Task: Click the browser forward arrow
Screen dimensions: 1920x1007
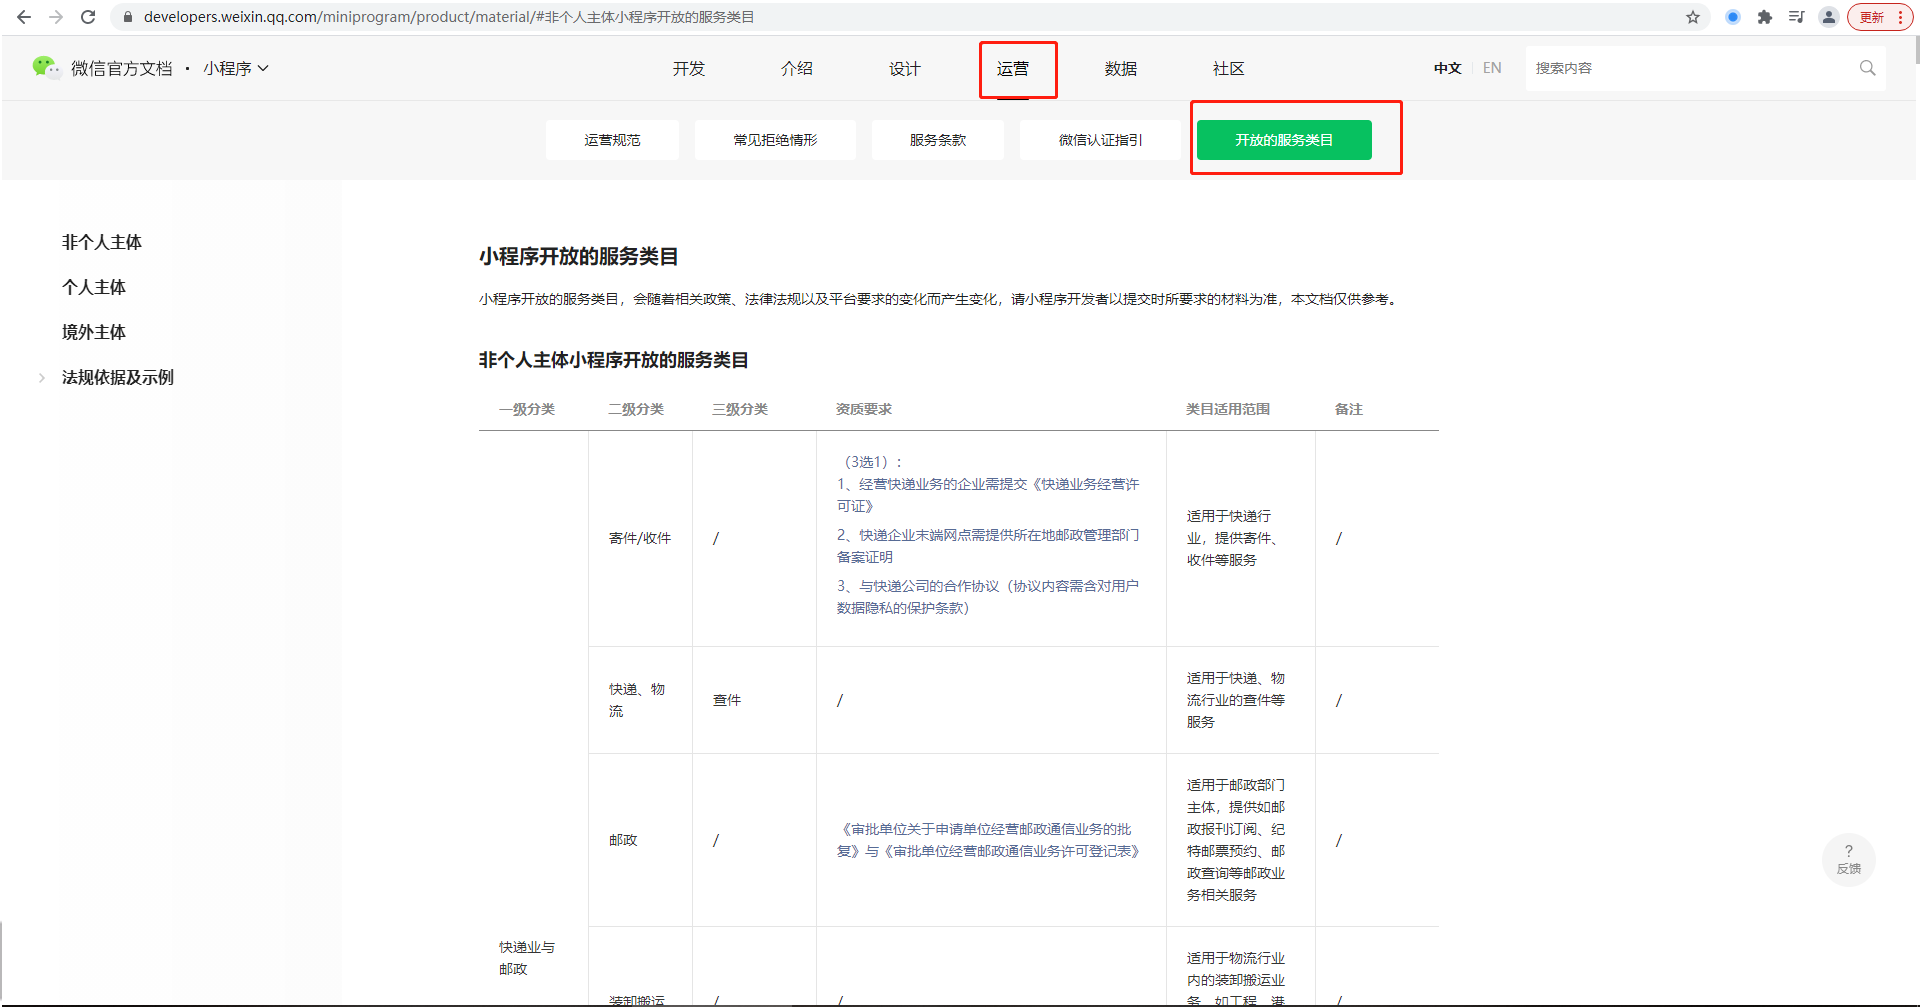Action: (56, 17)
